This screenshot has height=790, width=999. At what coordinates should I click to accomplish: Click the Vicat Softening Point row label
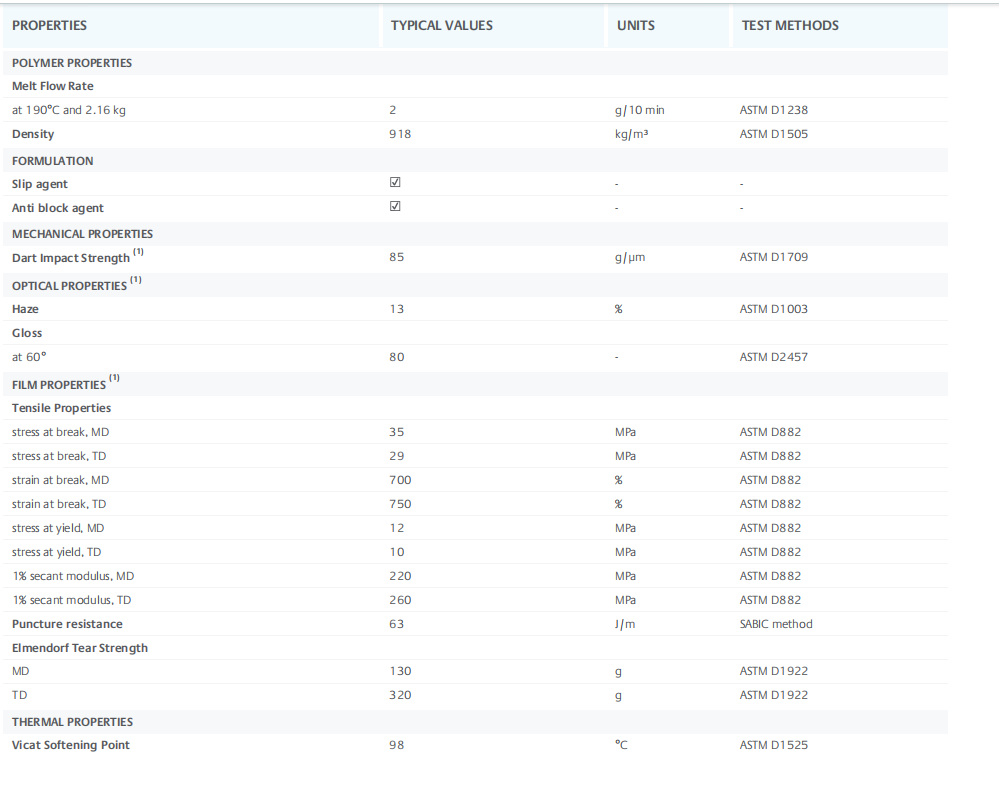71,745
